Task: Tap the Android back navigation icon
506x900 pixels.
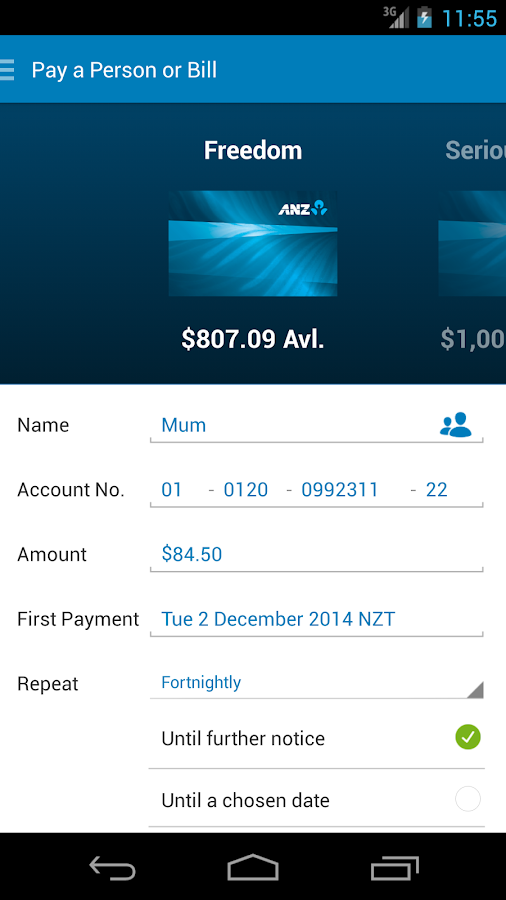Action: tap(112, 867)
